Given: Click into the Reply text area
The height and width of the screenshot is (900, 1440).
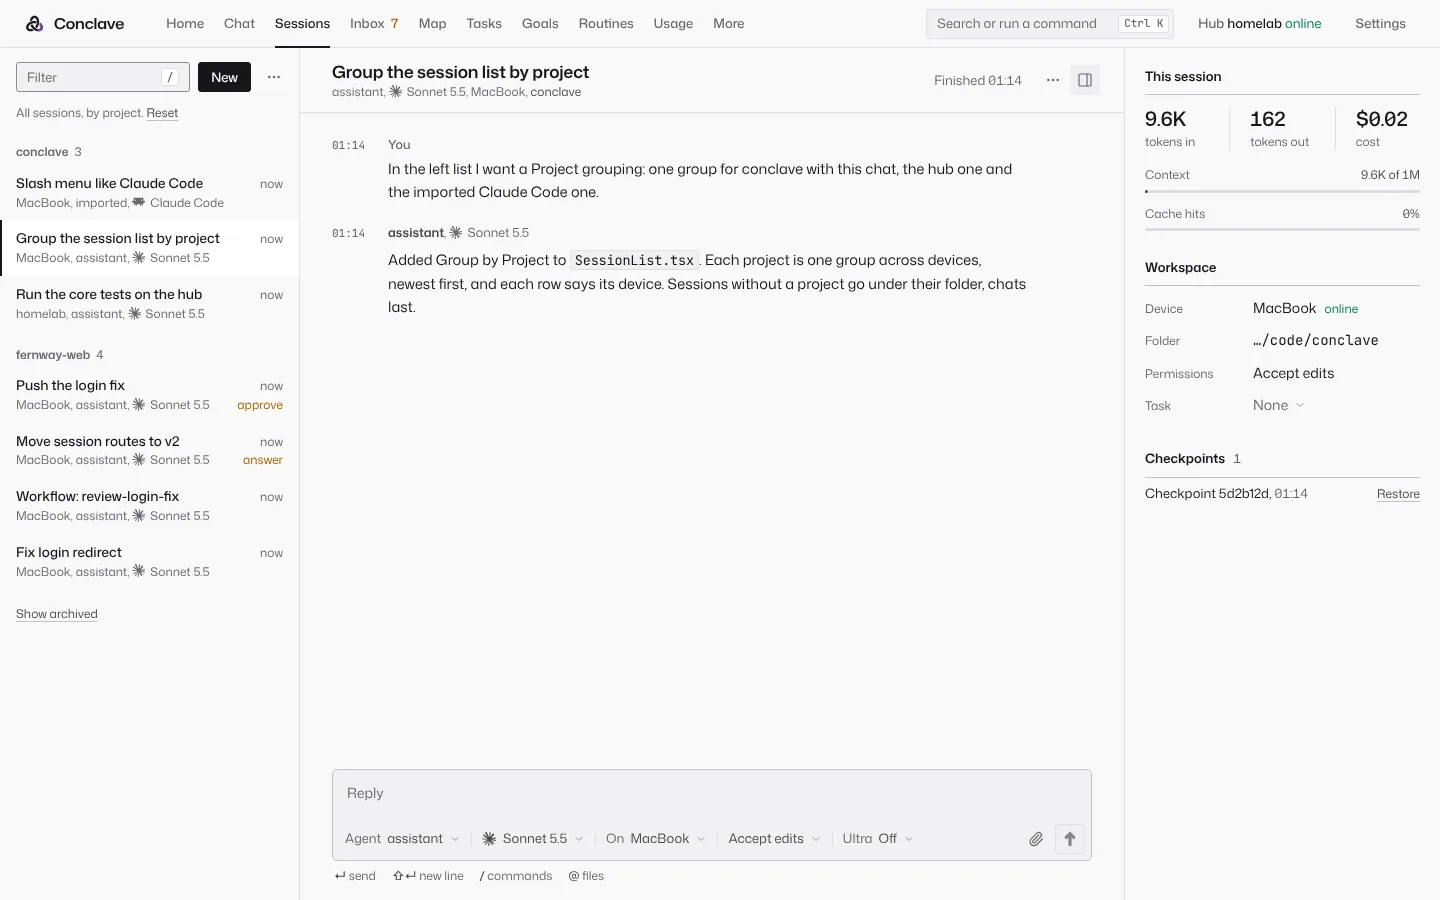Looking at the screenshot, I should click(x=711, y=793).
